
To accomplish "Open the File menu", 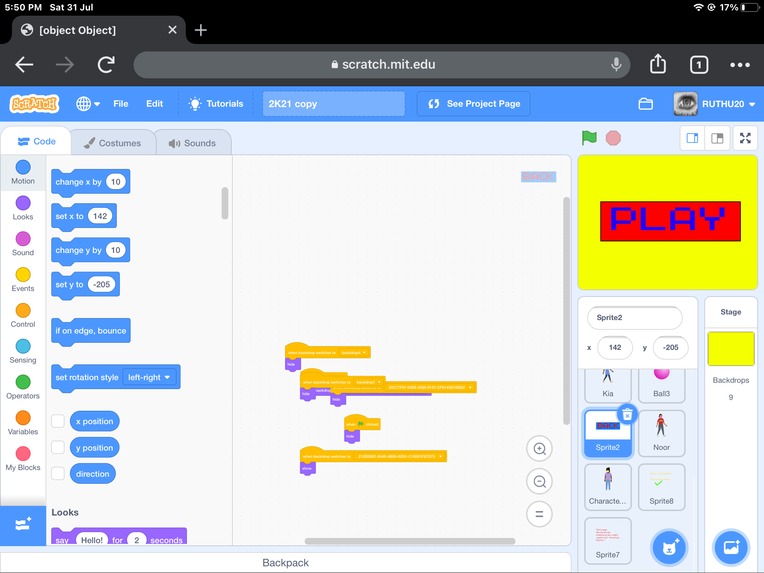I will click(x=120, y=104).
